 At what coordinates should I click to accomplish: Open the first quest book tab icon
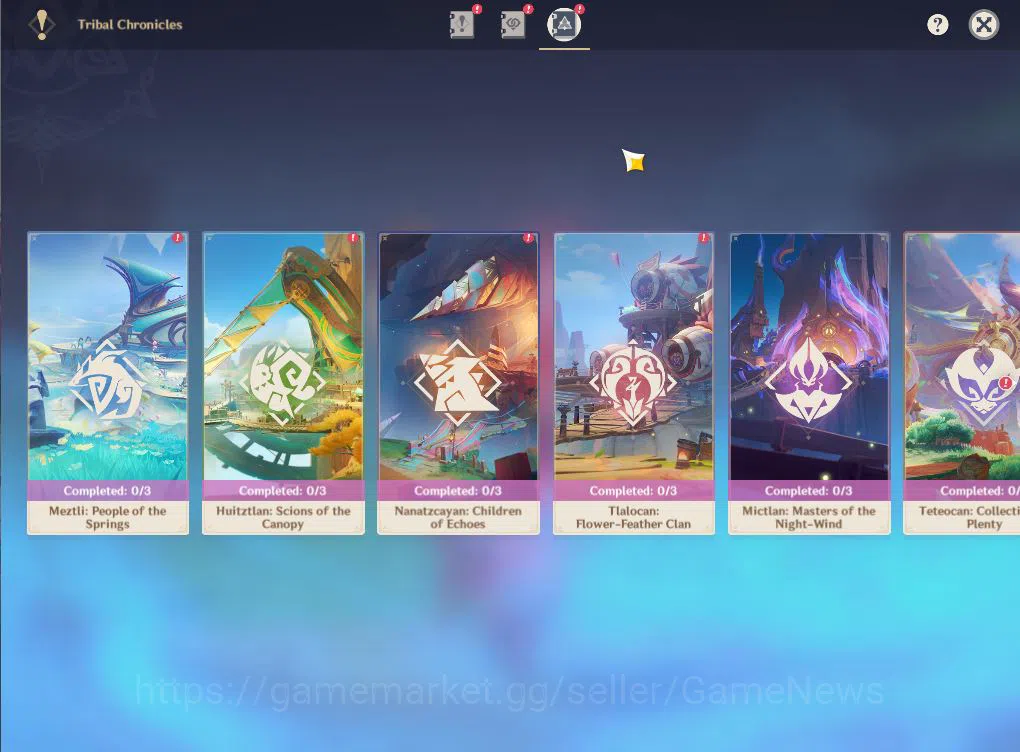click(462, 25)
